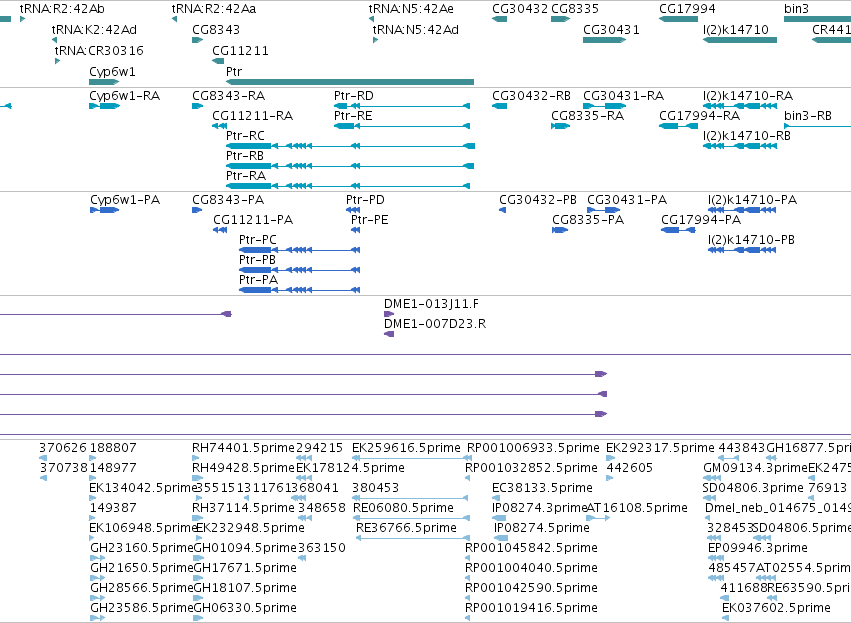Image resolution: width=851 pixels, height=623 pixels.
Task: Select transcript CG11211-RA
Action: tap(219, 126)
